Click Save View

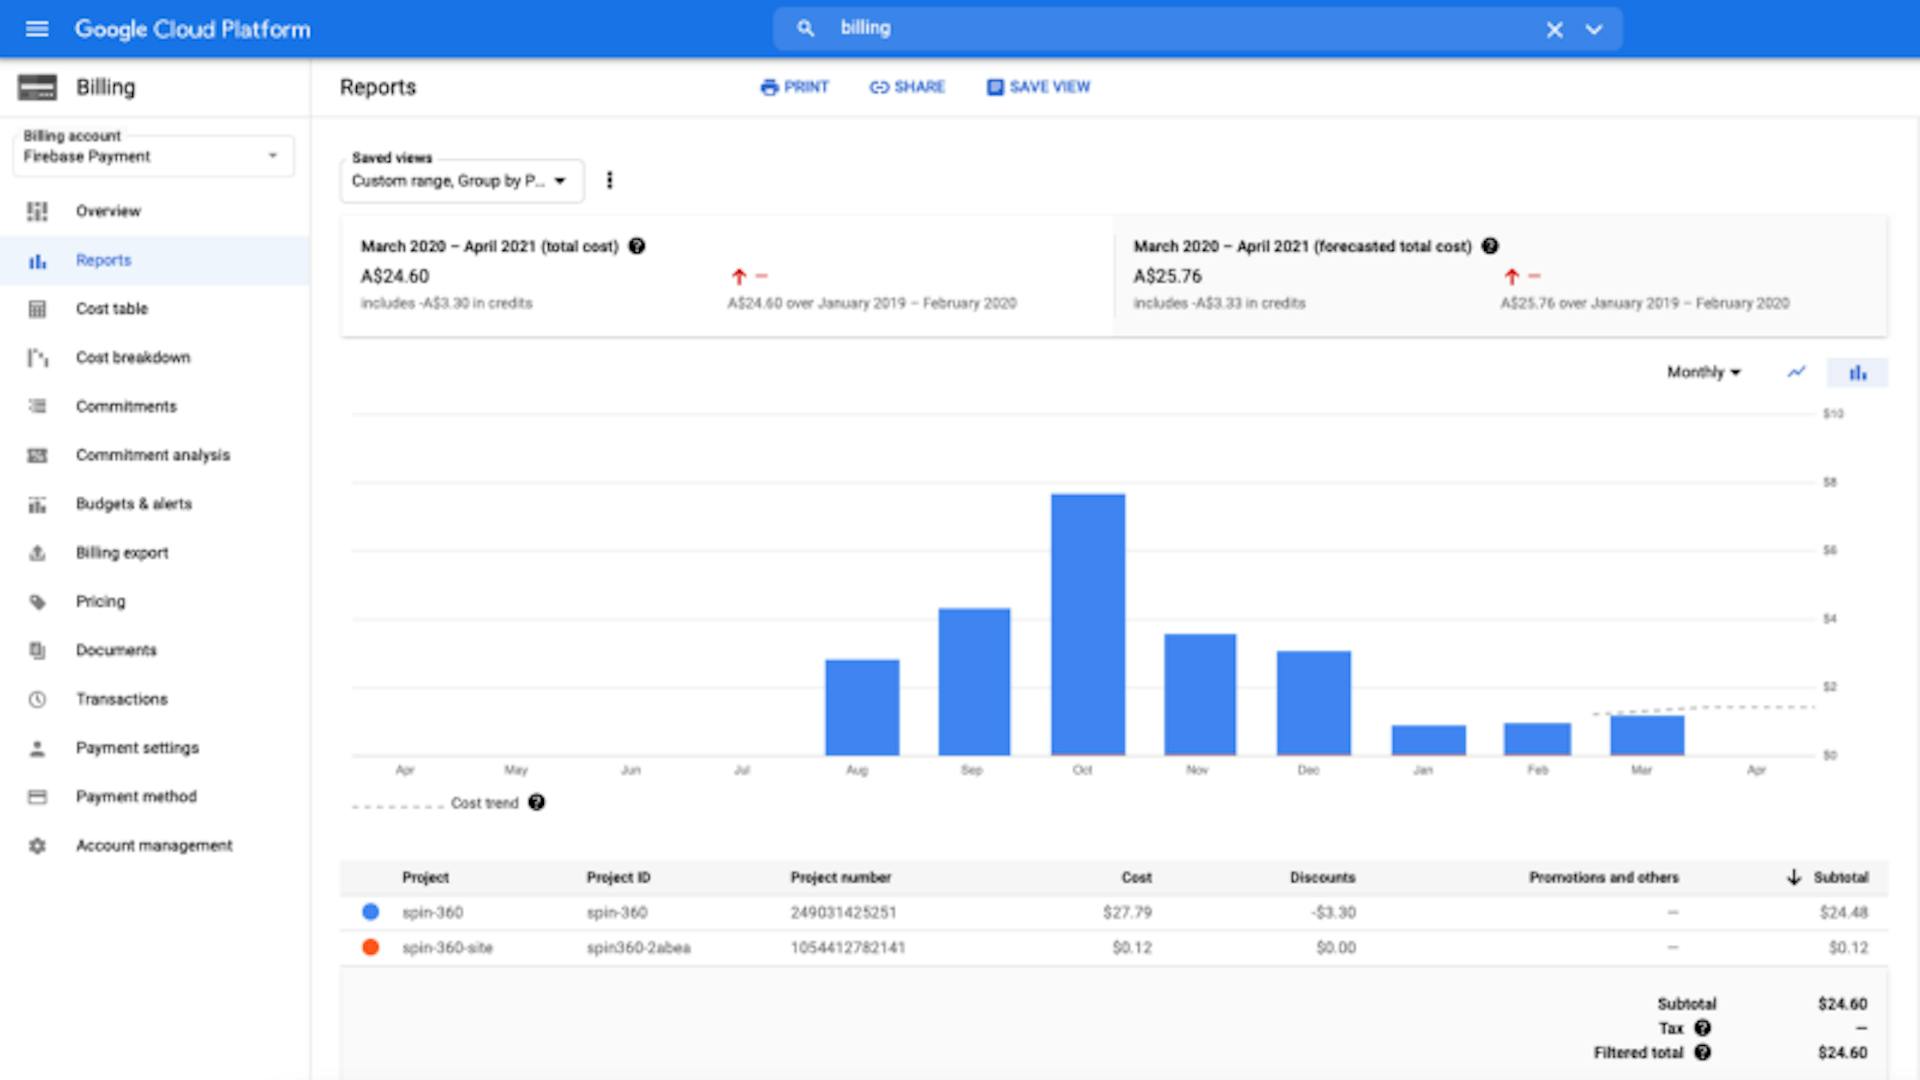click(1038, 87)
